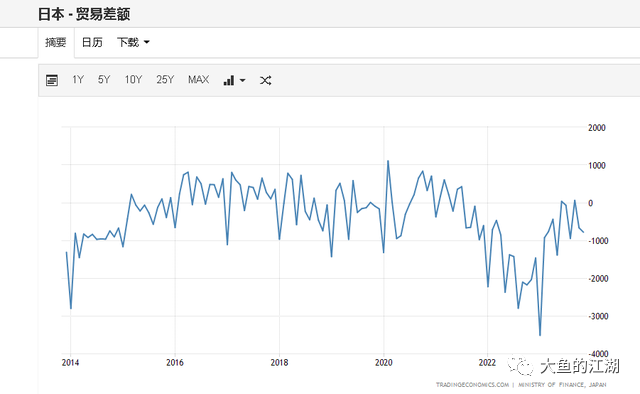The image size is (640, 394).
Task: Click the 2000 y-axis value
Action: [x=597, y=128]
